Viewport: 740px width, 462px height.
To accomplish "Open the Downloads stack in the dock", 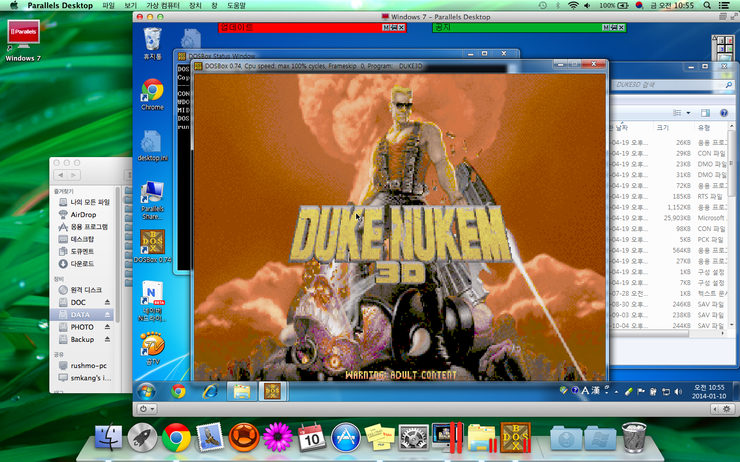I will click(565, 438).
